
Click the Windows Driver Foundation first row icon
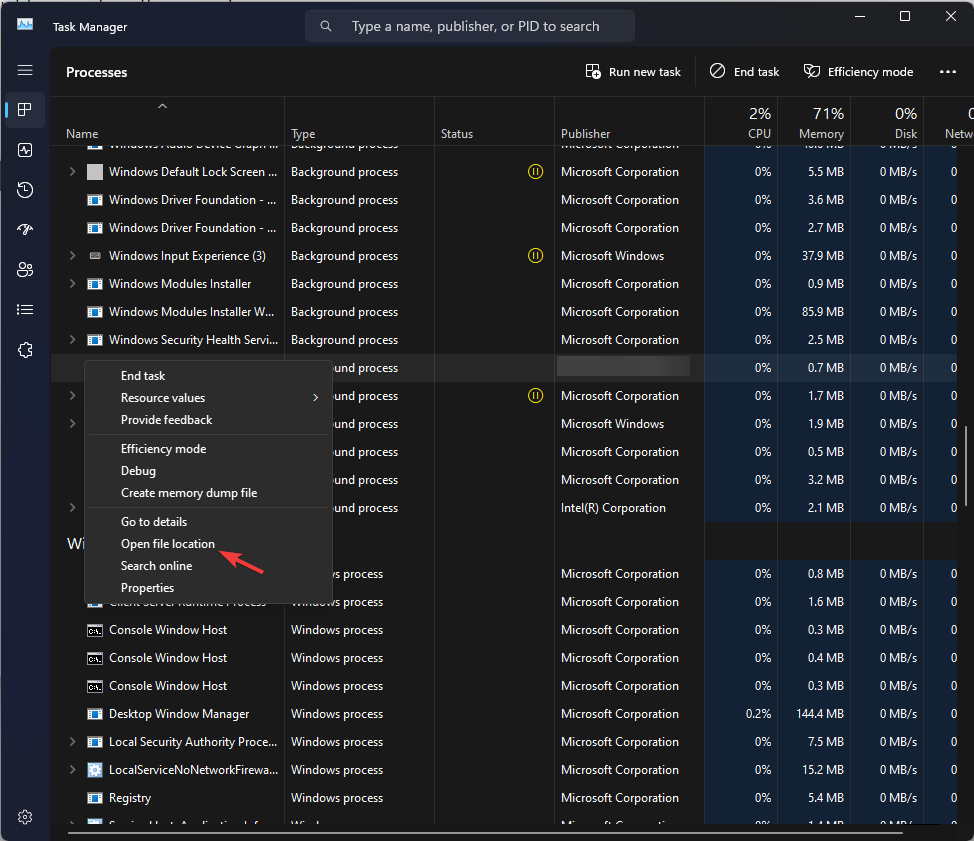pyautogui.click(x=94, y=200)
